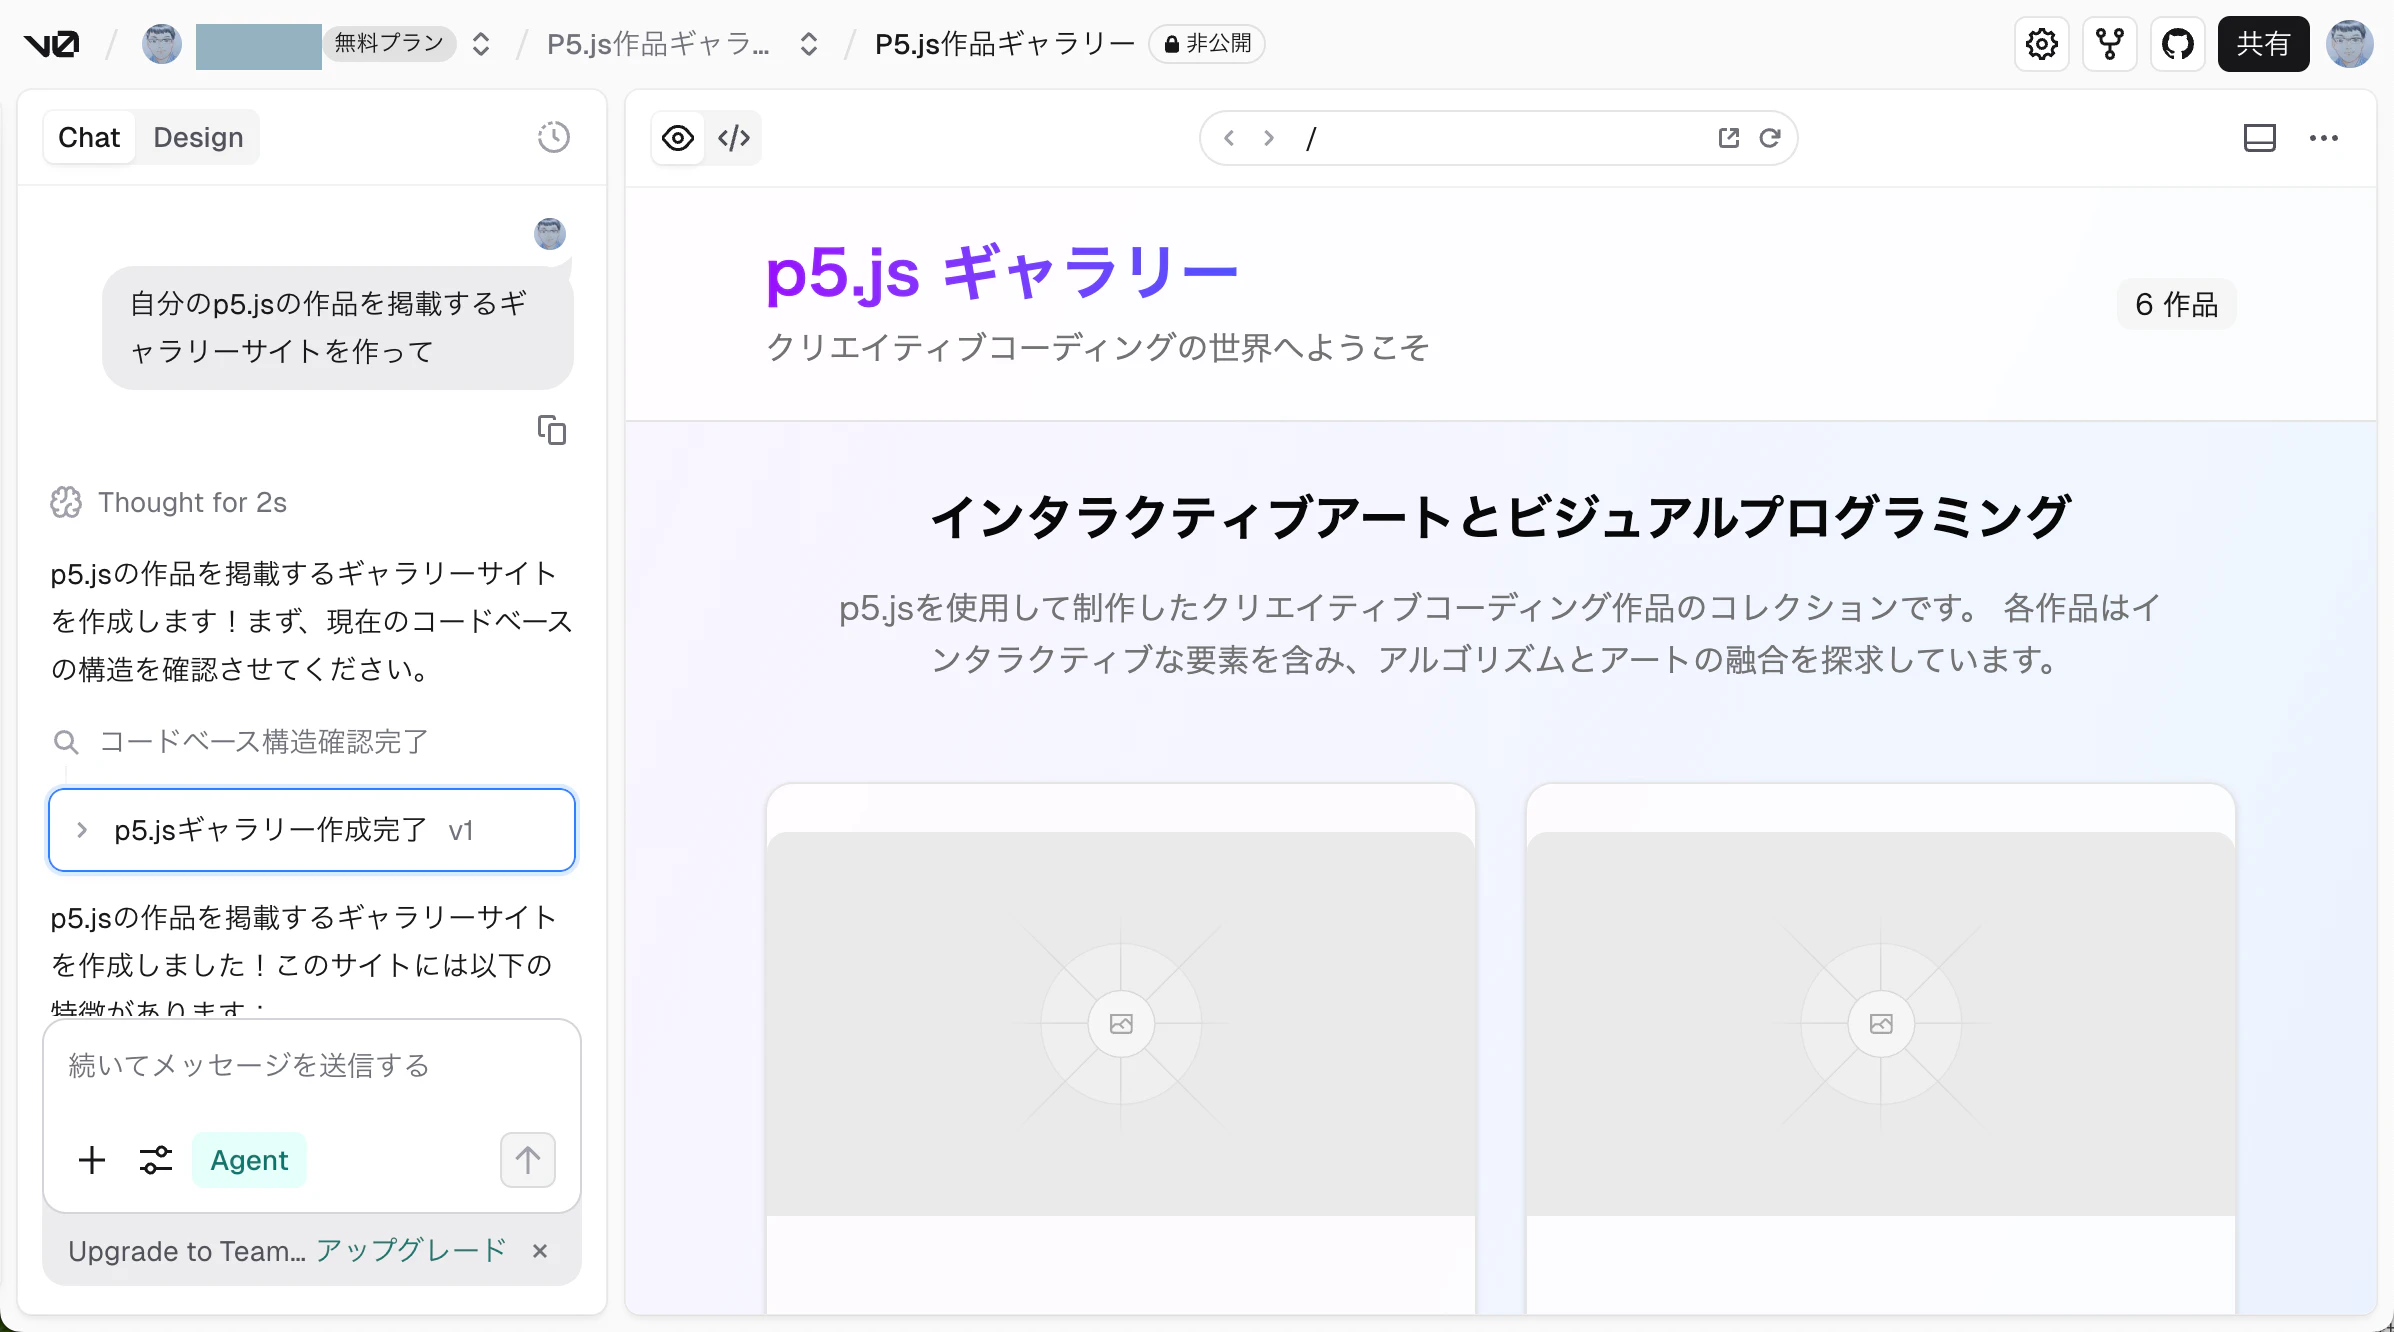This screenshot has width=2394, height=1332.
Task: Expand p5.jsギャラリー作成完了 v1 block
Action: pos(312,830)
